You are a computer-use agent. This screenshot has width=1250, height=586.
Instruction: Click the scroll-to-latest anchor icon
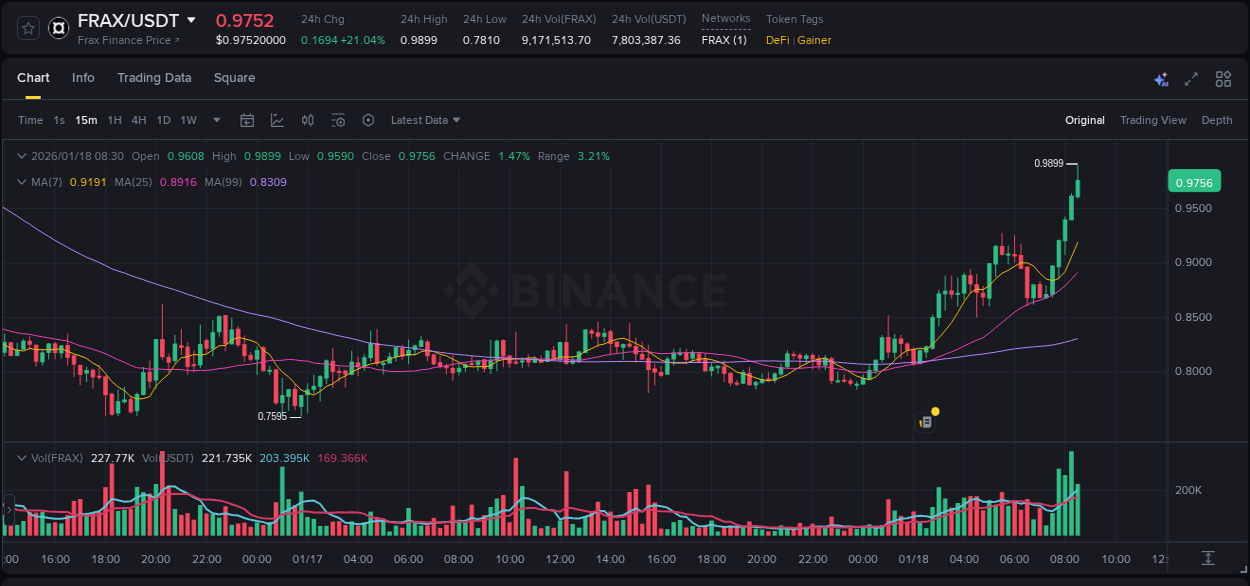[1207, 560]
